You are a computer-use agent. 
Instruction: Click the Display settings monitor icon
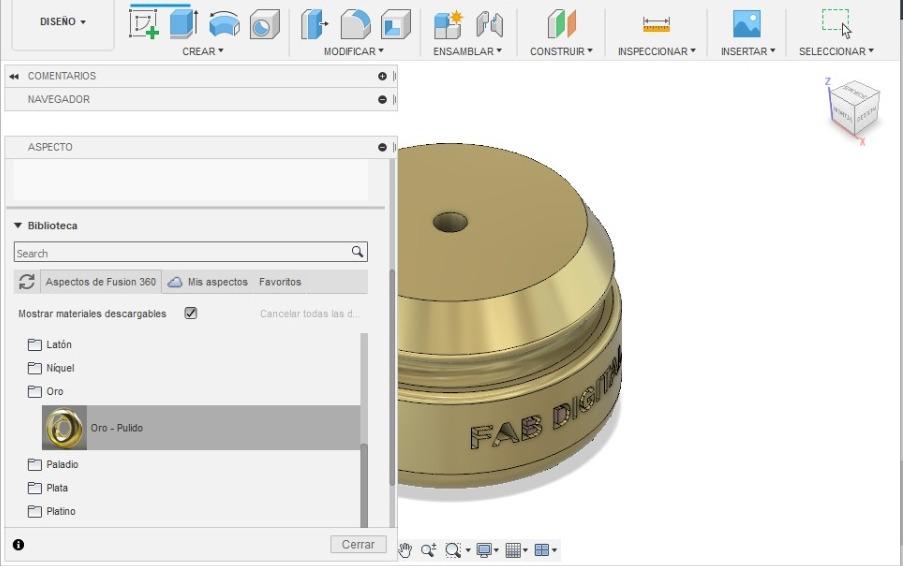484,550
